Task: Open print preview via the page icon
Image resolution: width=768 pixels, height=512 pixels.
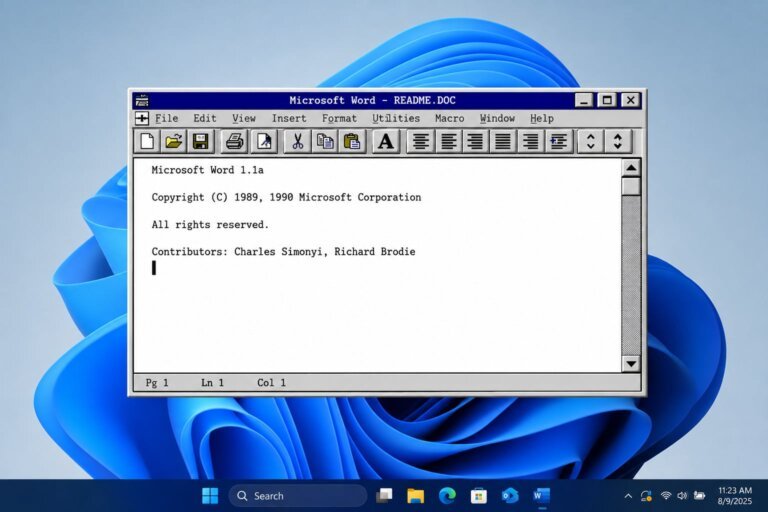Action: pos(264,142)
